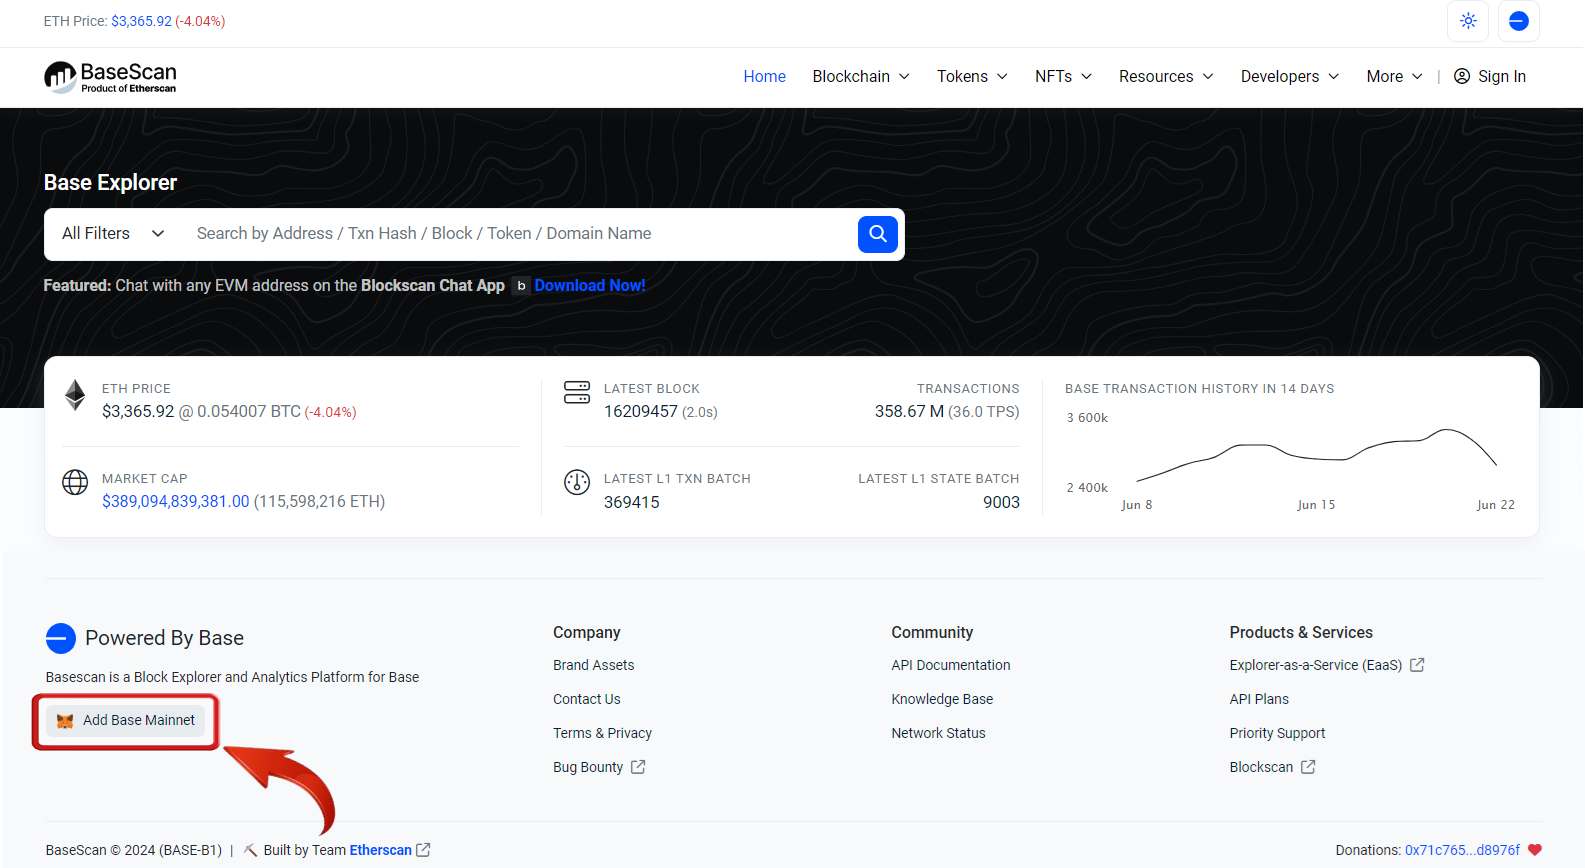1585x868 pixels.
Task: Toggle the light/dark theme sun icon
Action: tap(1468, 21)
